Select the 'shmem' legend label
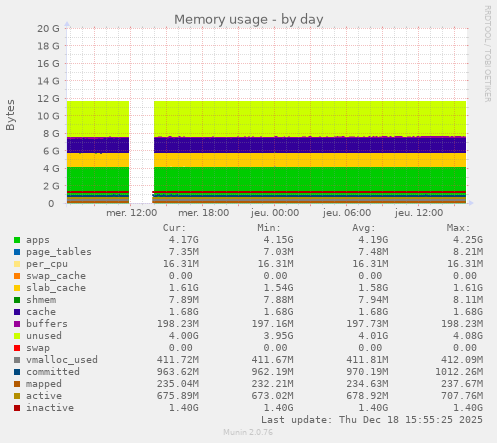Image resolution: width=497 pixels, height=443 pixels. (41, 300)
